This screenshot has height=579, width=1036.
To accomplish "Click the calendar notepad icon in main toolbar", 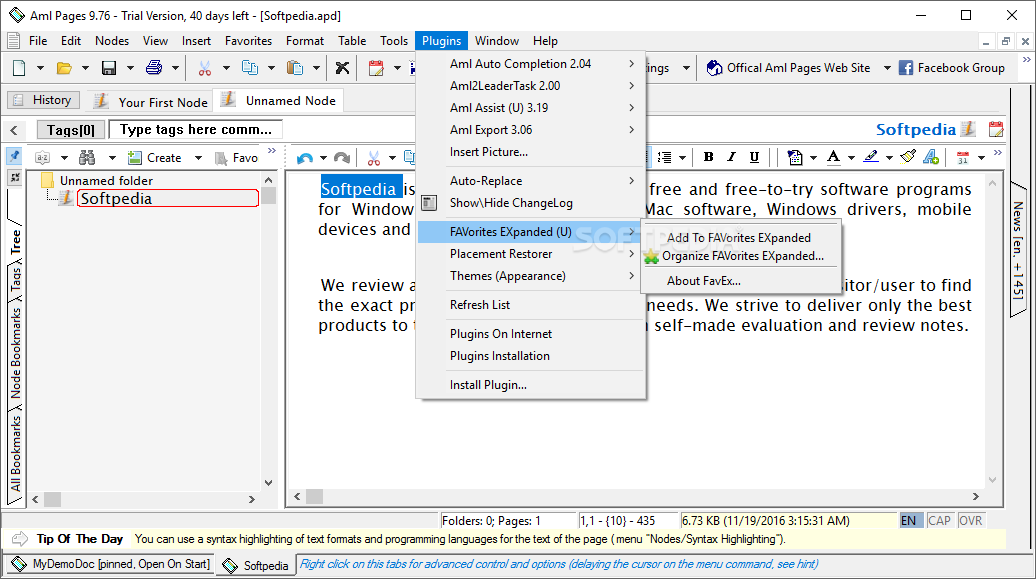I will point(376,67).
